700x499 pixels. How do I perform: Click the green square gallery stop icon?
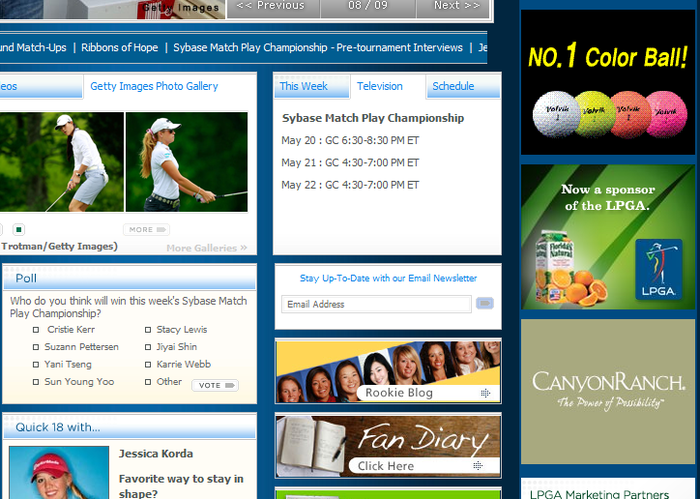pos(19,230)
